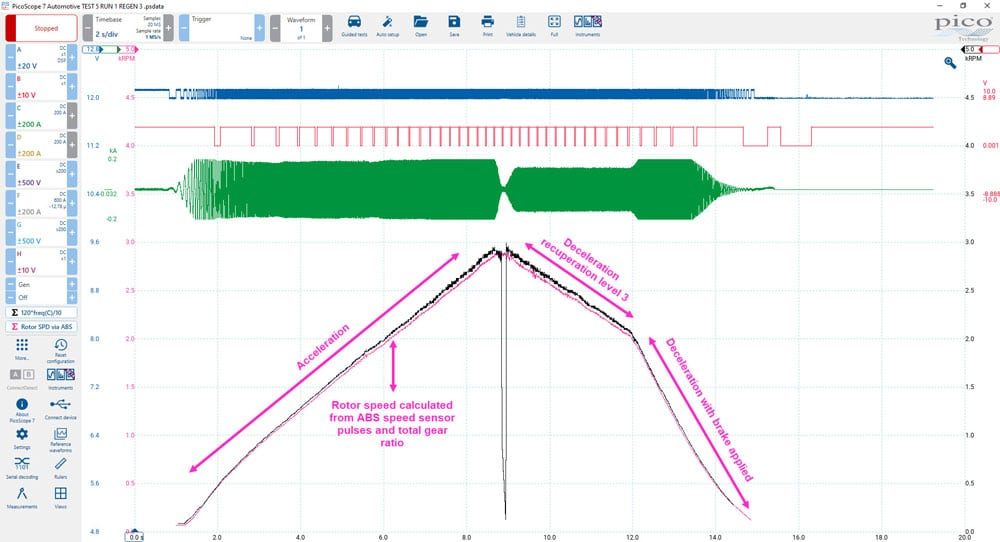1000x542 pixels.
Task: Increase Channel H input range
Action: (72, 261)
